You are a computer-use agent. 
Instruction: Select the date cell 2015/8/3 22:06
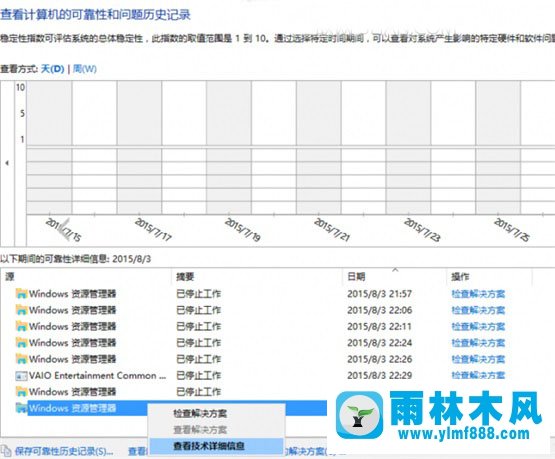tap(379, 310)
